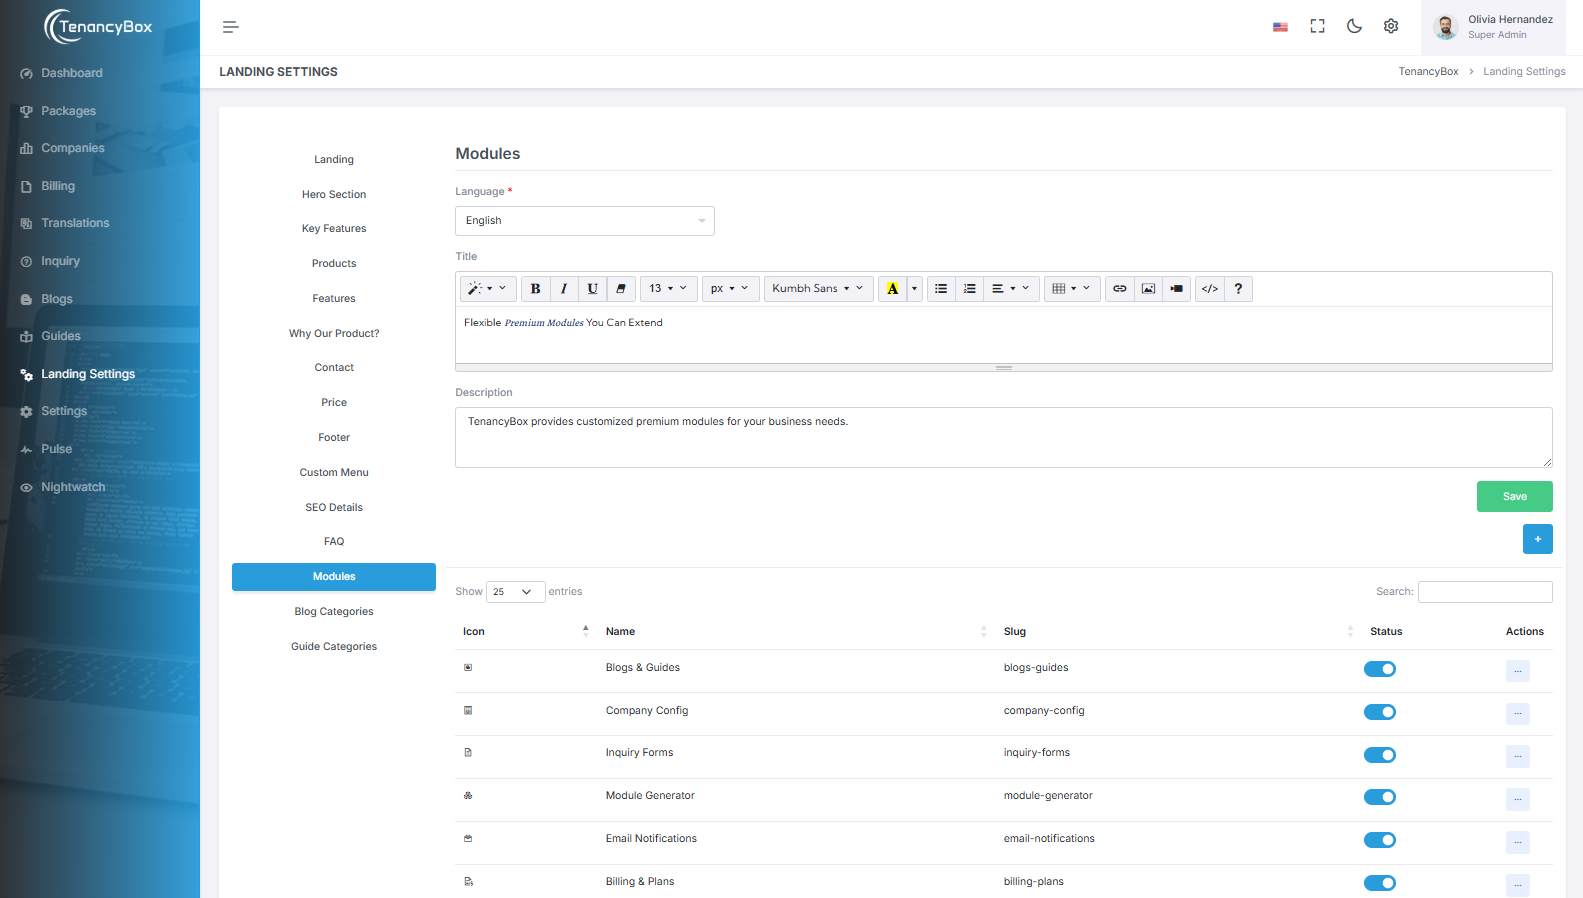Disable Email Notifications module status
1583x898 pixels.
tap(1380, 840)
